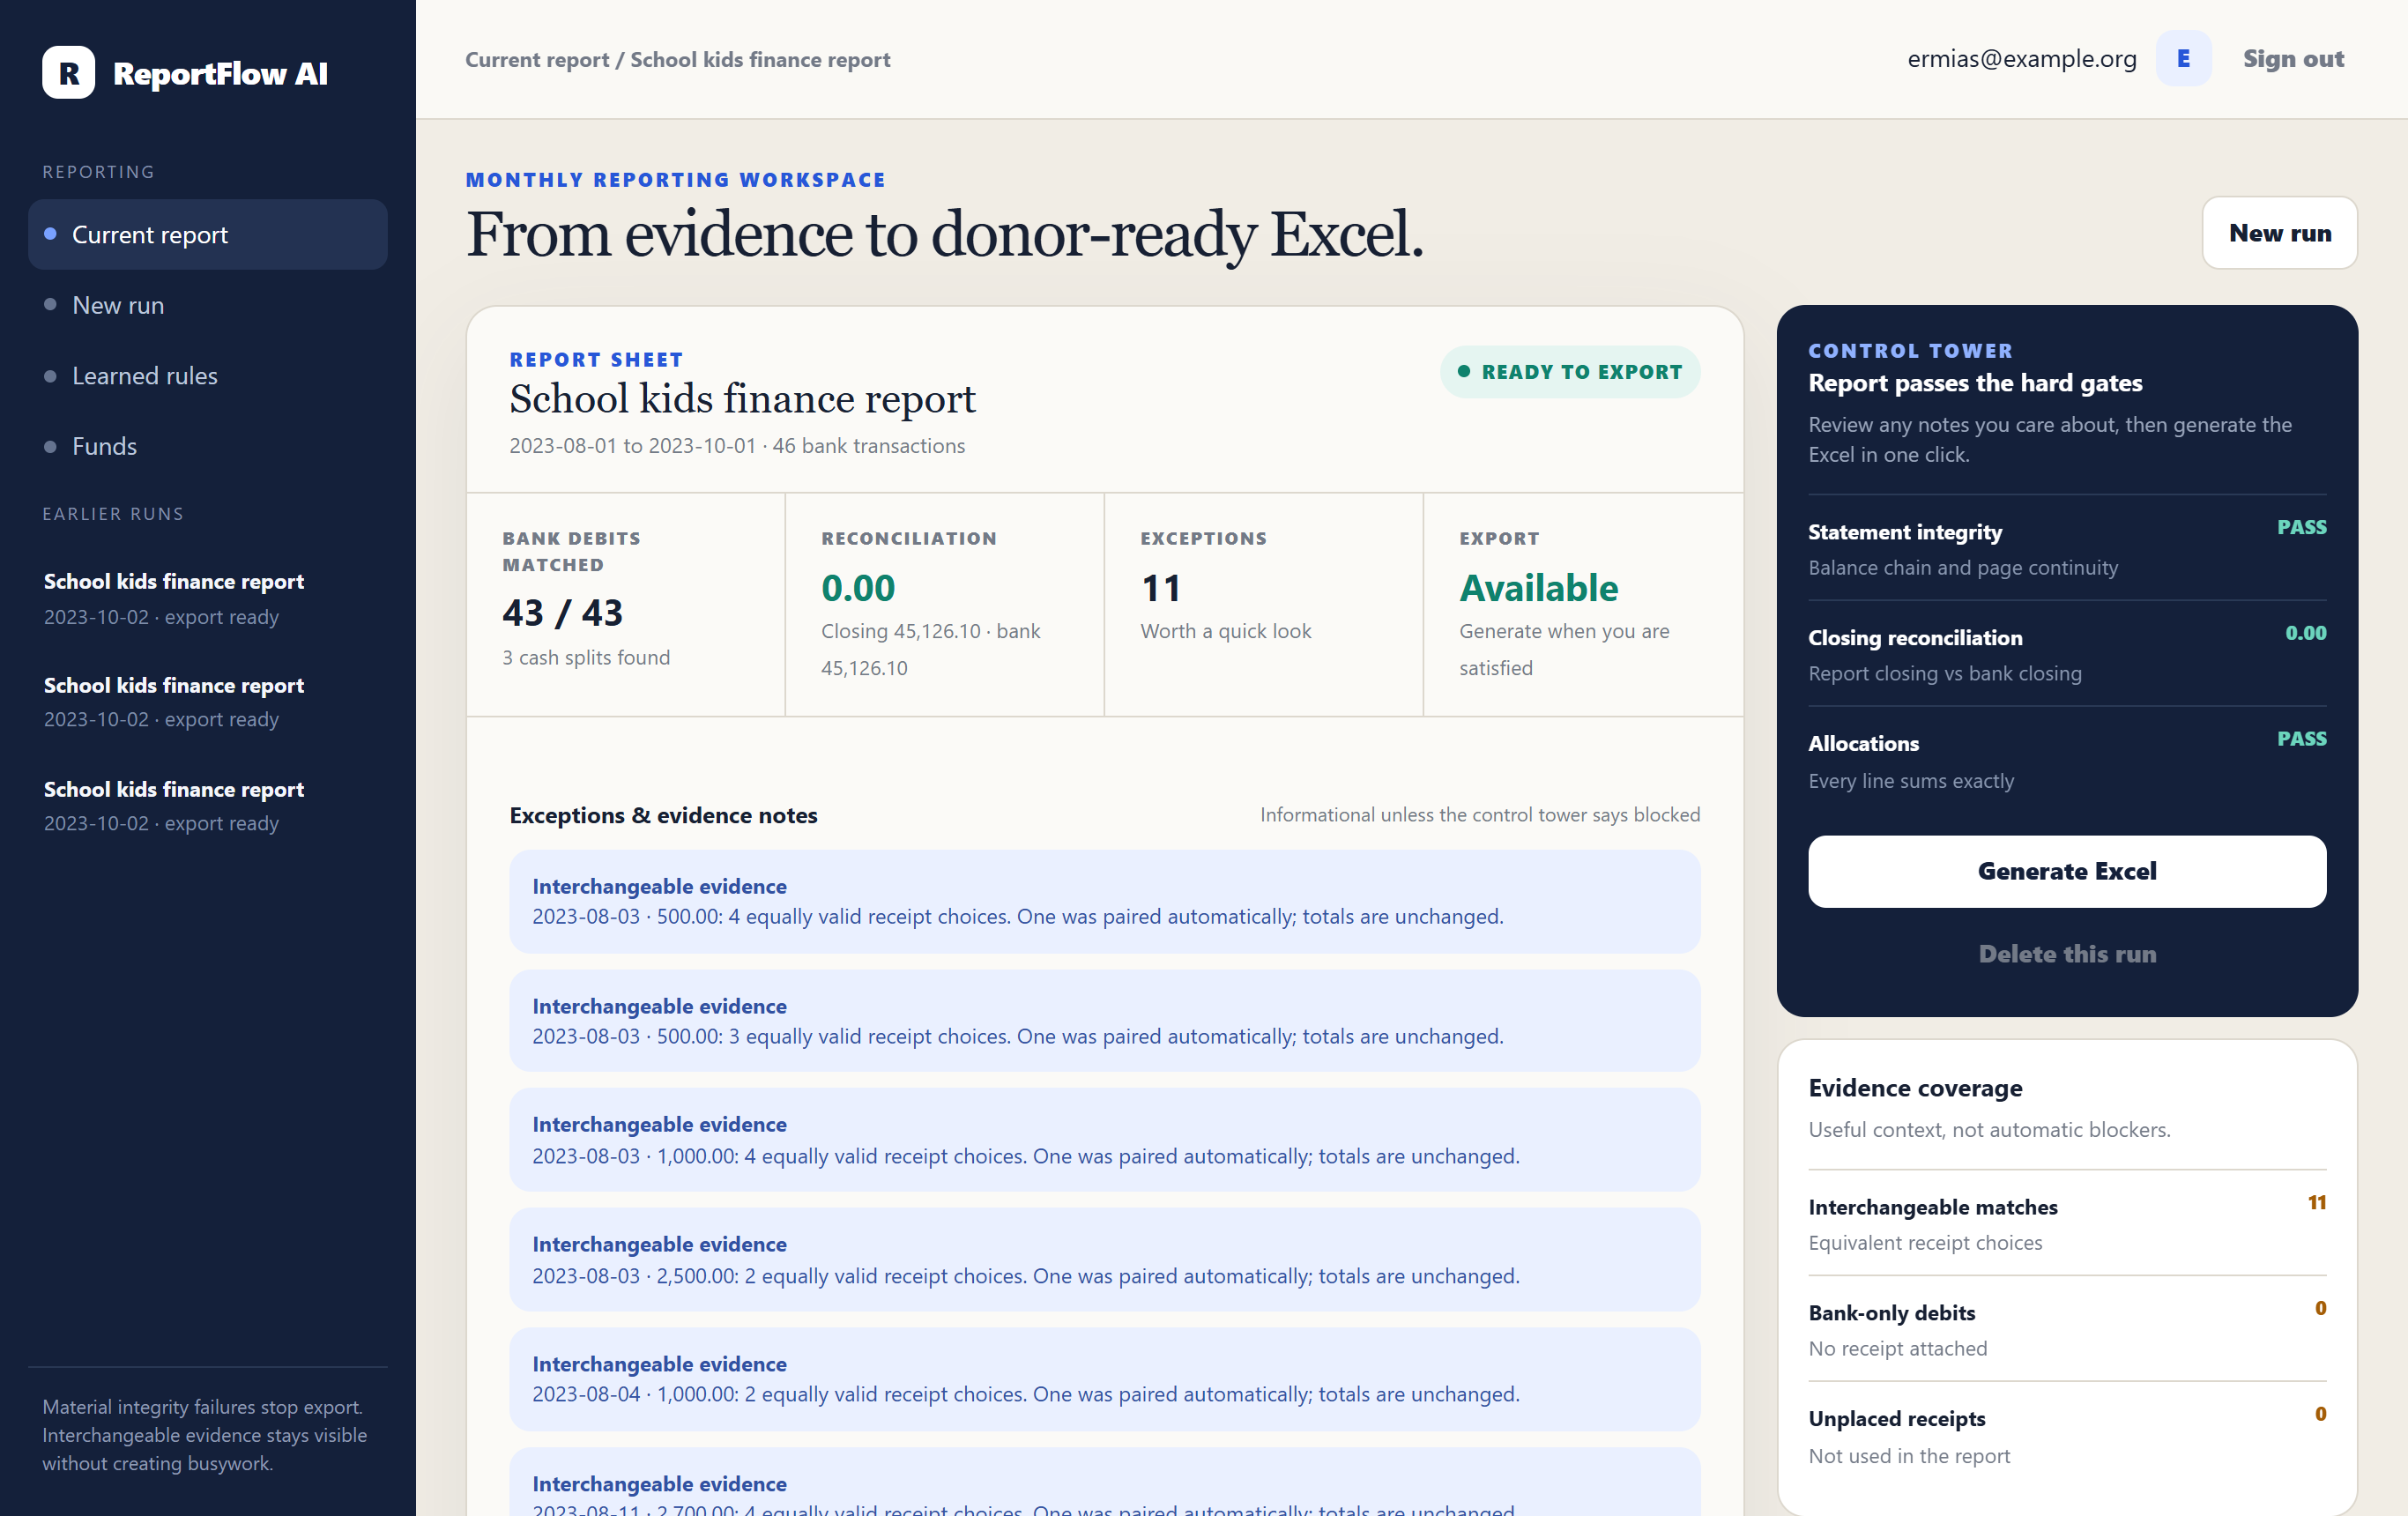Click the date range 2023-08-01 to 2023-10-01 line
This screenshot has width=2408, height=1516.
click(737, 446)
